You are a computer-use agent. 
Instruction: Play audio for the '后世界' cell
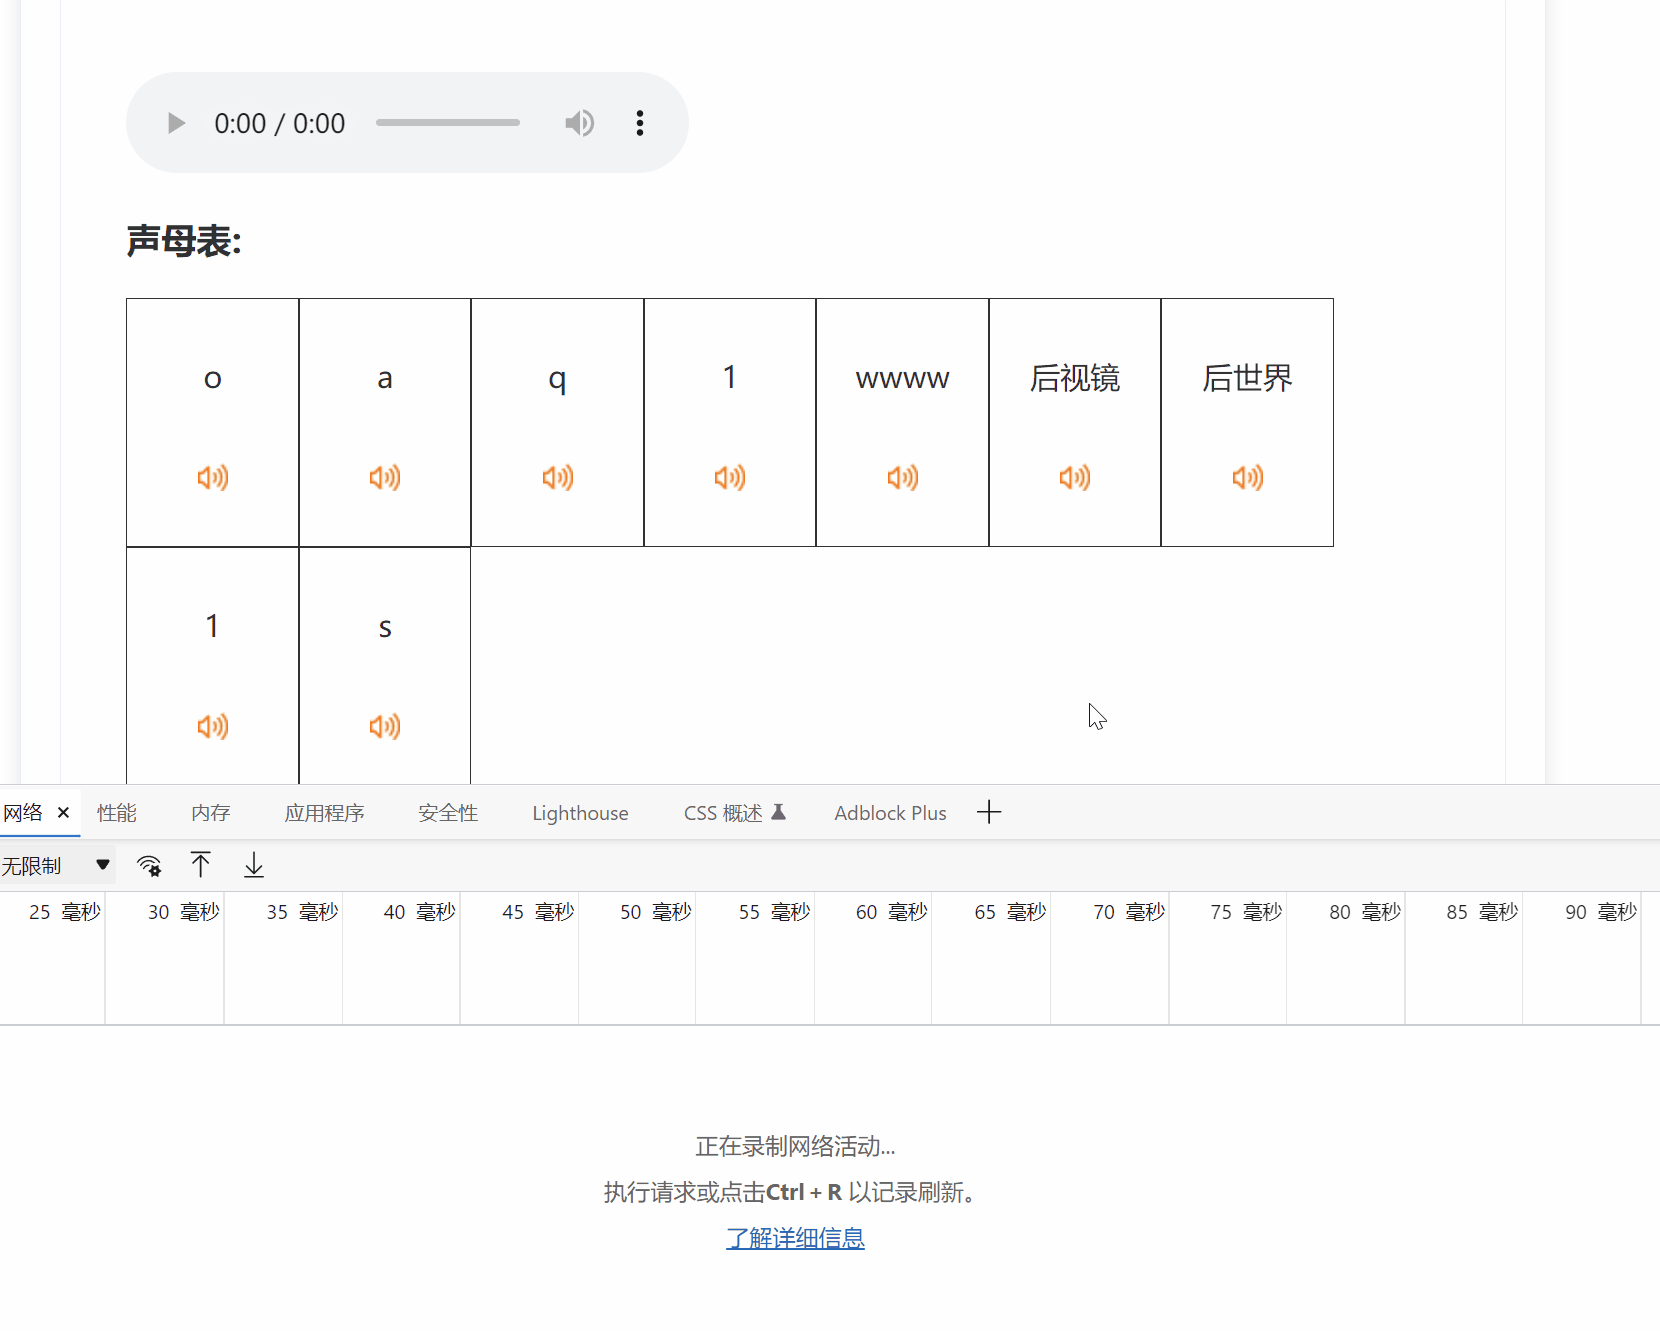coord(1247,478)
